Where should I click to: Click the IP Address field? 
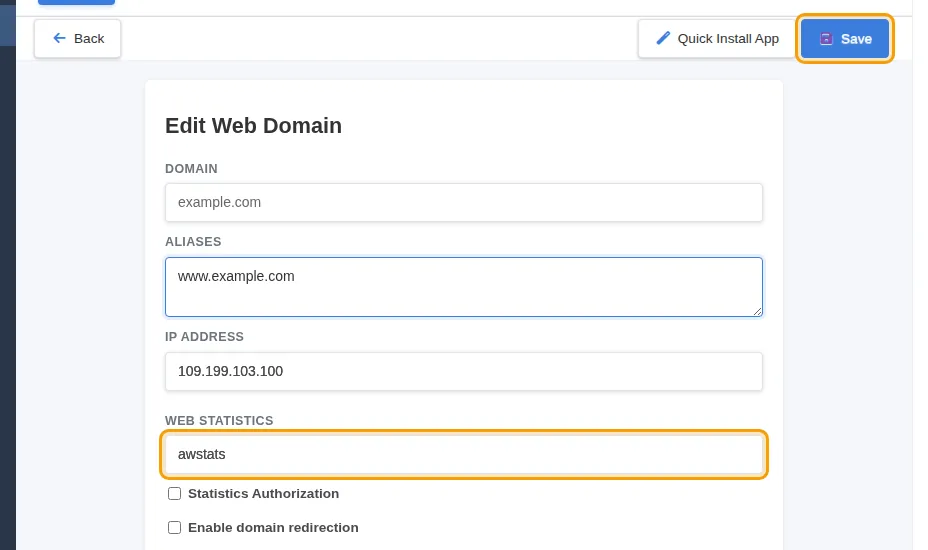(x=463, y=371)
